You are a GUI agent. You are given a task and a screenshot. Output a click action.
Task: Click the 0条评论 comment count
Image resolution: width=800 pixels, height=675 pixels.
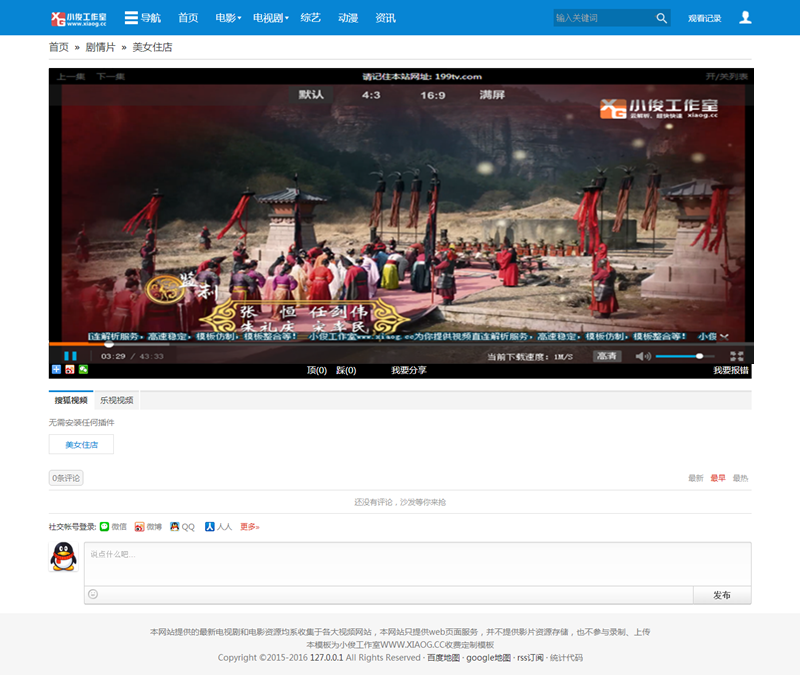pos(66,478)
